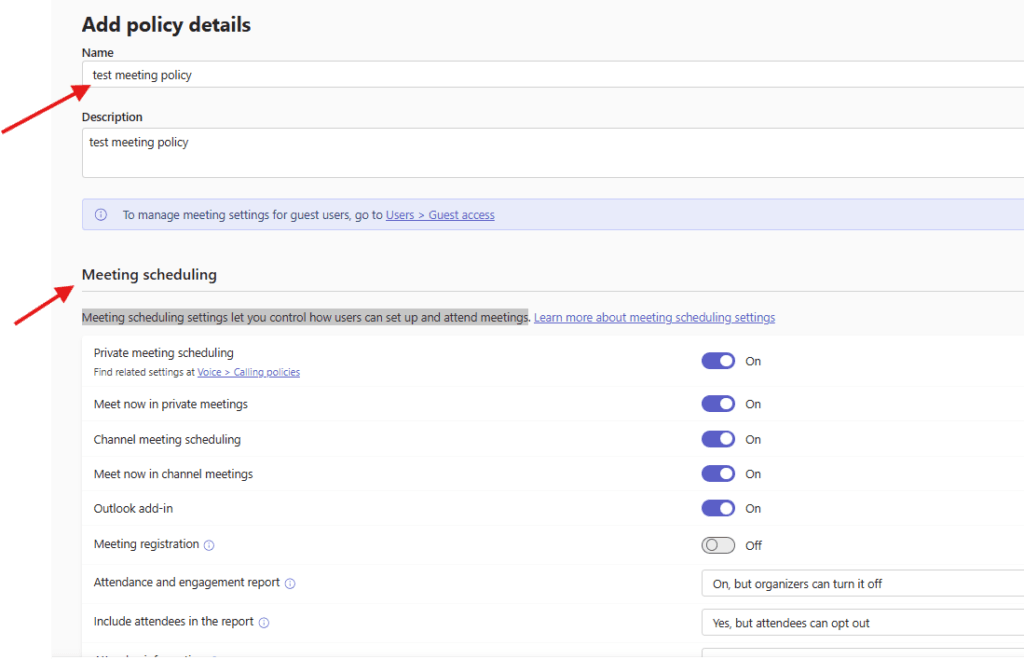Expand the Include attendees in the report dropdown

[x=860, y=623]
